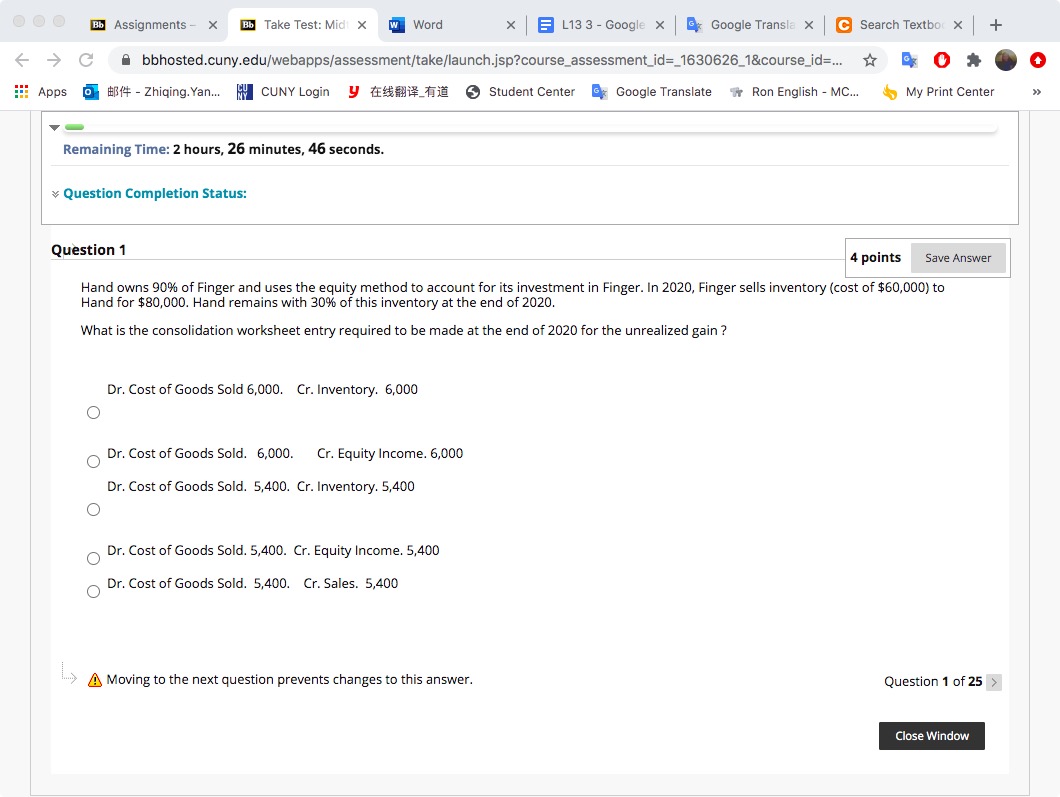1060x797 pixels.
Task: Open the browser profile avatar
Action: (x=1005, y=60)
